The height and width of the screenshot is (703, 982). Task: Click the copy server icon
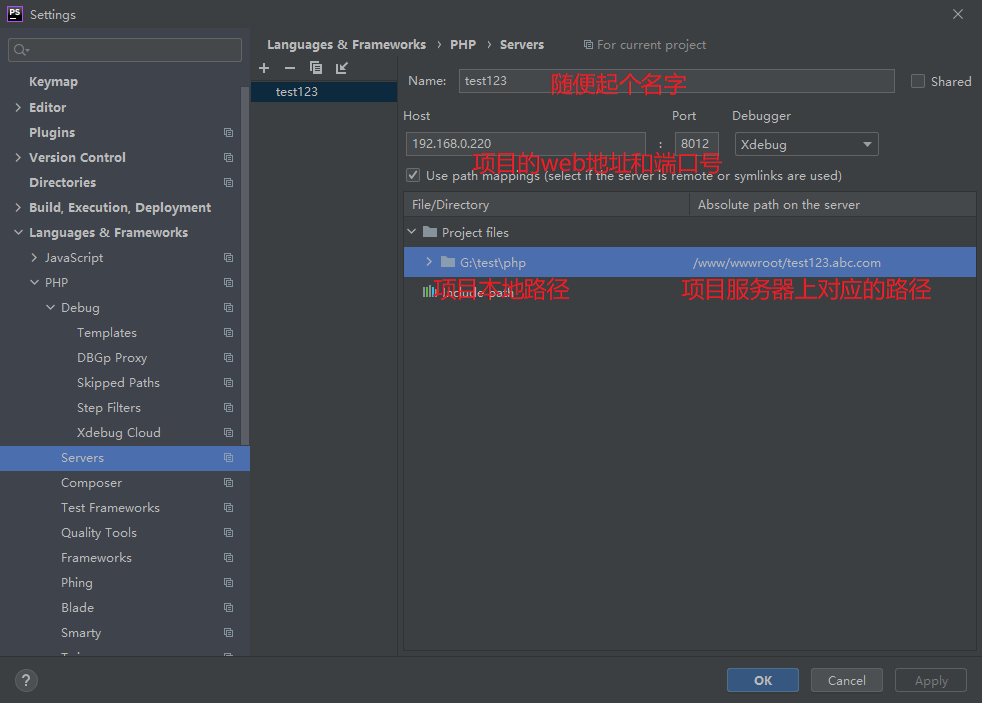pos(316,68)
